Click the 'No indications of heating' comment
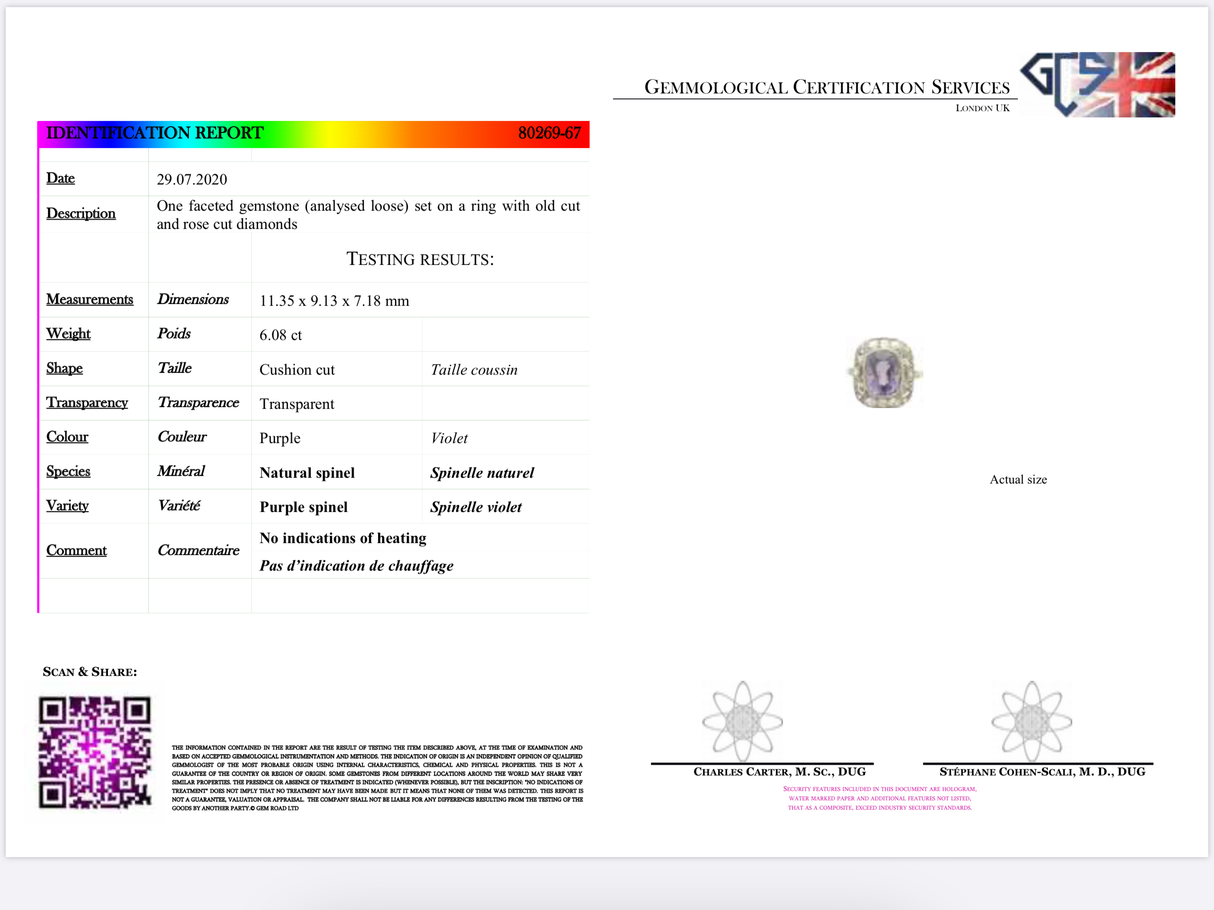This screenshot has height=910, width=1214. pyautogui.click(x=343, y=538)
